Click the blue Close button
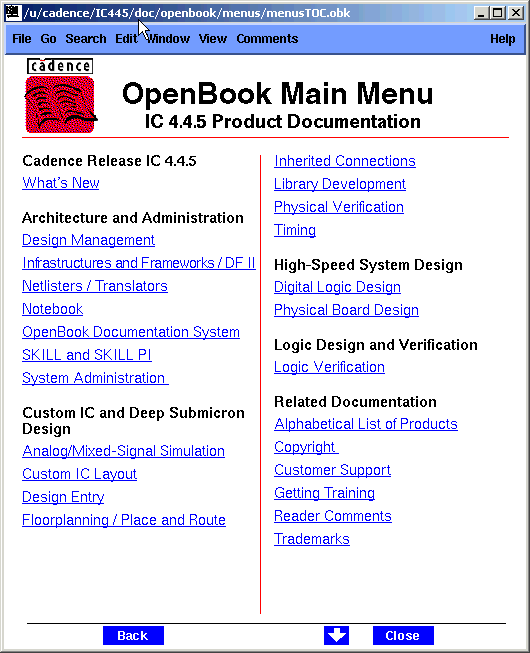Screen dimensions: 530x653 pos(403,636)
